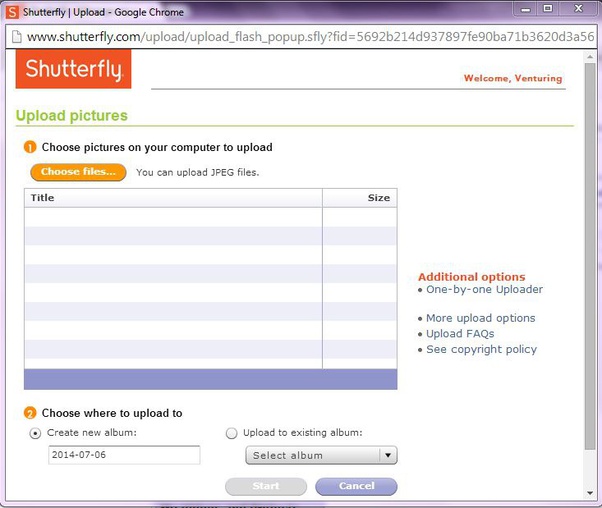Open Upload FAQs link
Screen dimensions: 602x508
coord(460,334)
